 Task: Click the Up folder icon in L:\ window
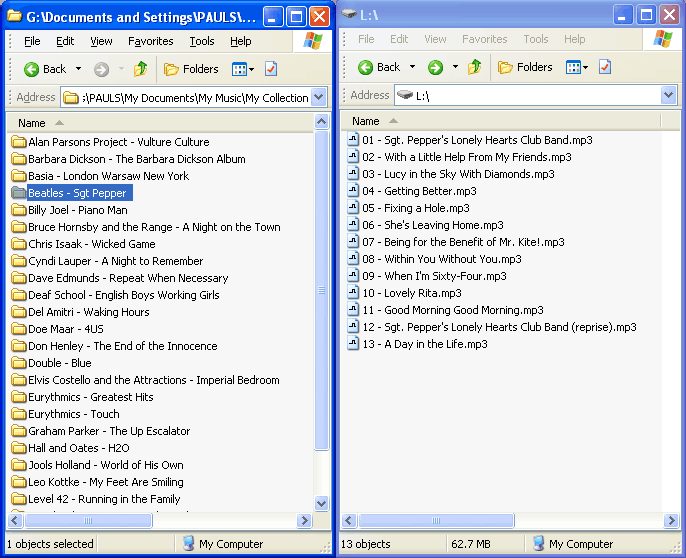474,67
